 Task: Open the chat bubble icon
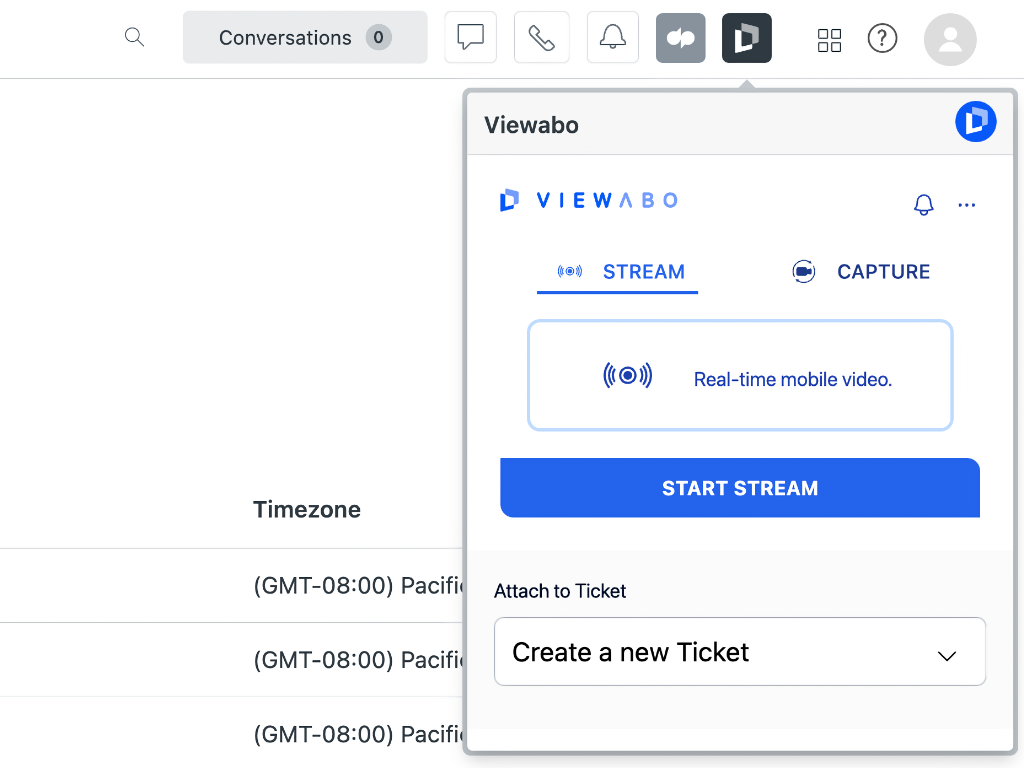point(470,38)
